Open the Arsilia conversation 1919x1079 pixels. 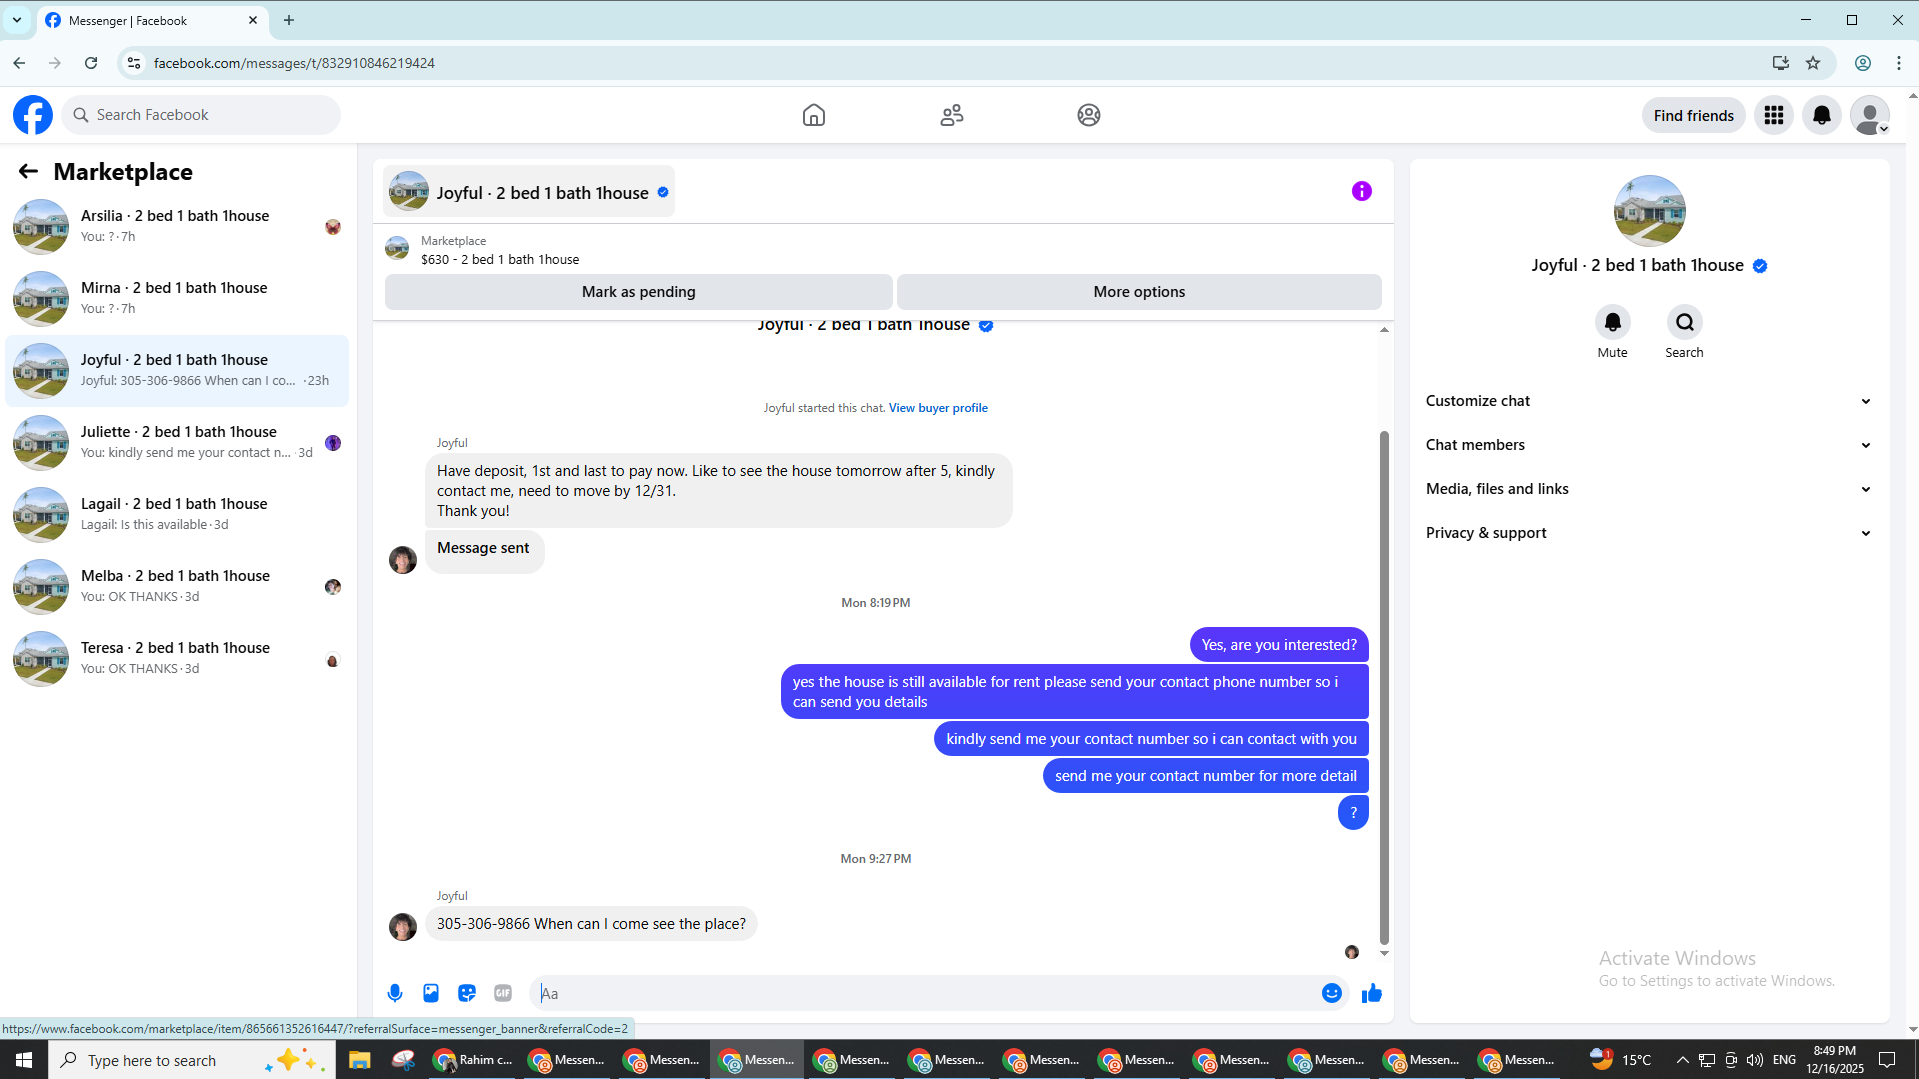[x=178, y=227]
